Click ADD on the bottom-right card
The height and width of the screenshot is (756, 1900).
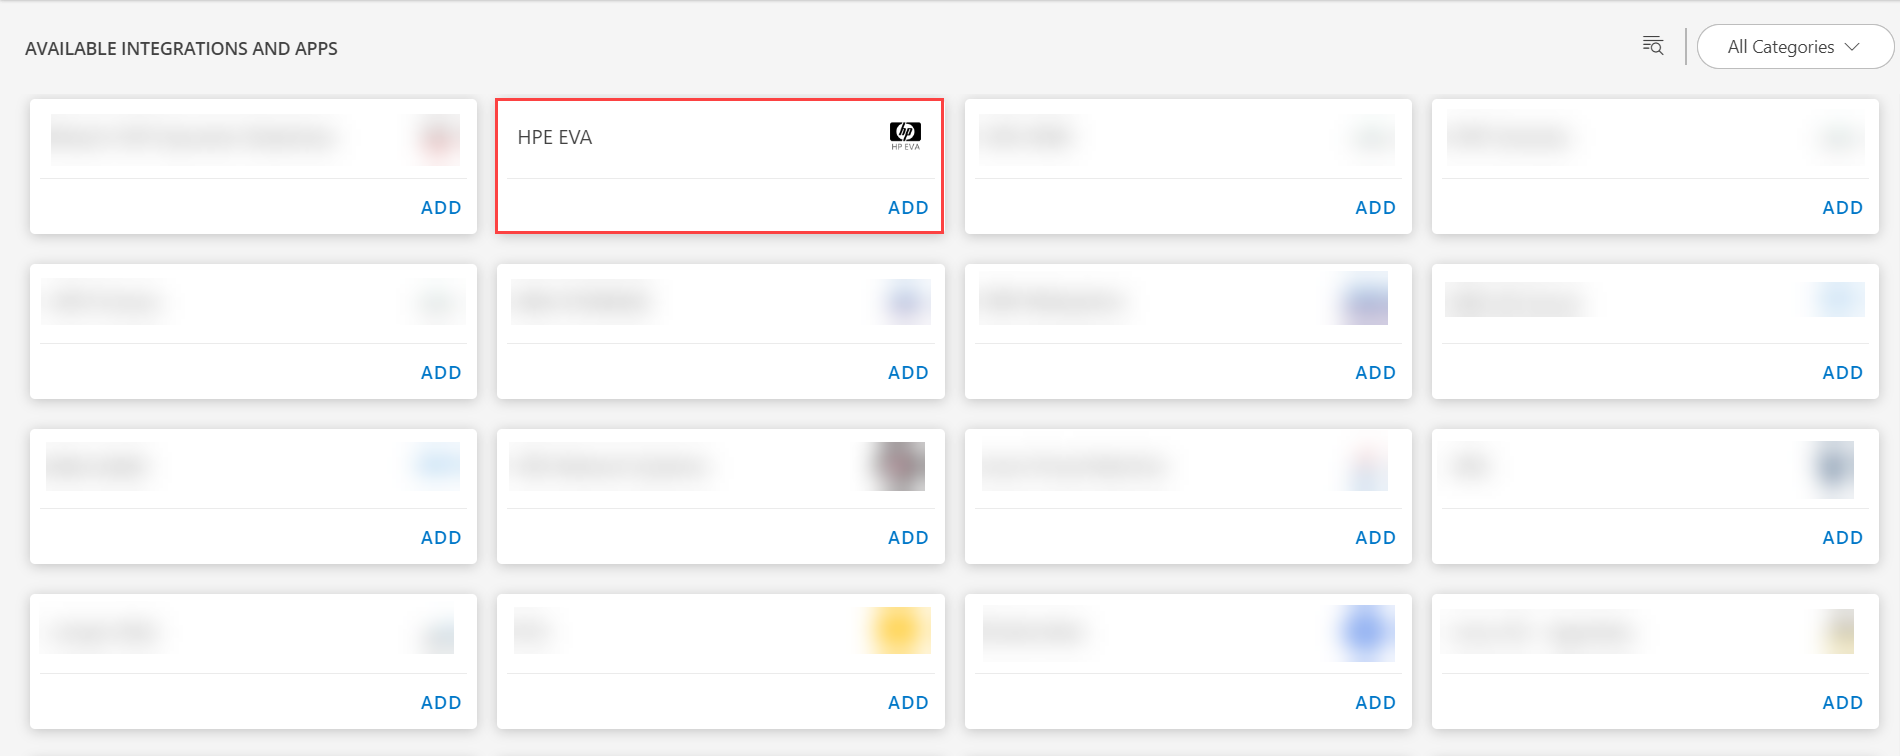[x=1842, y=702]
